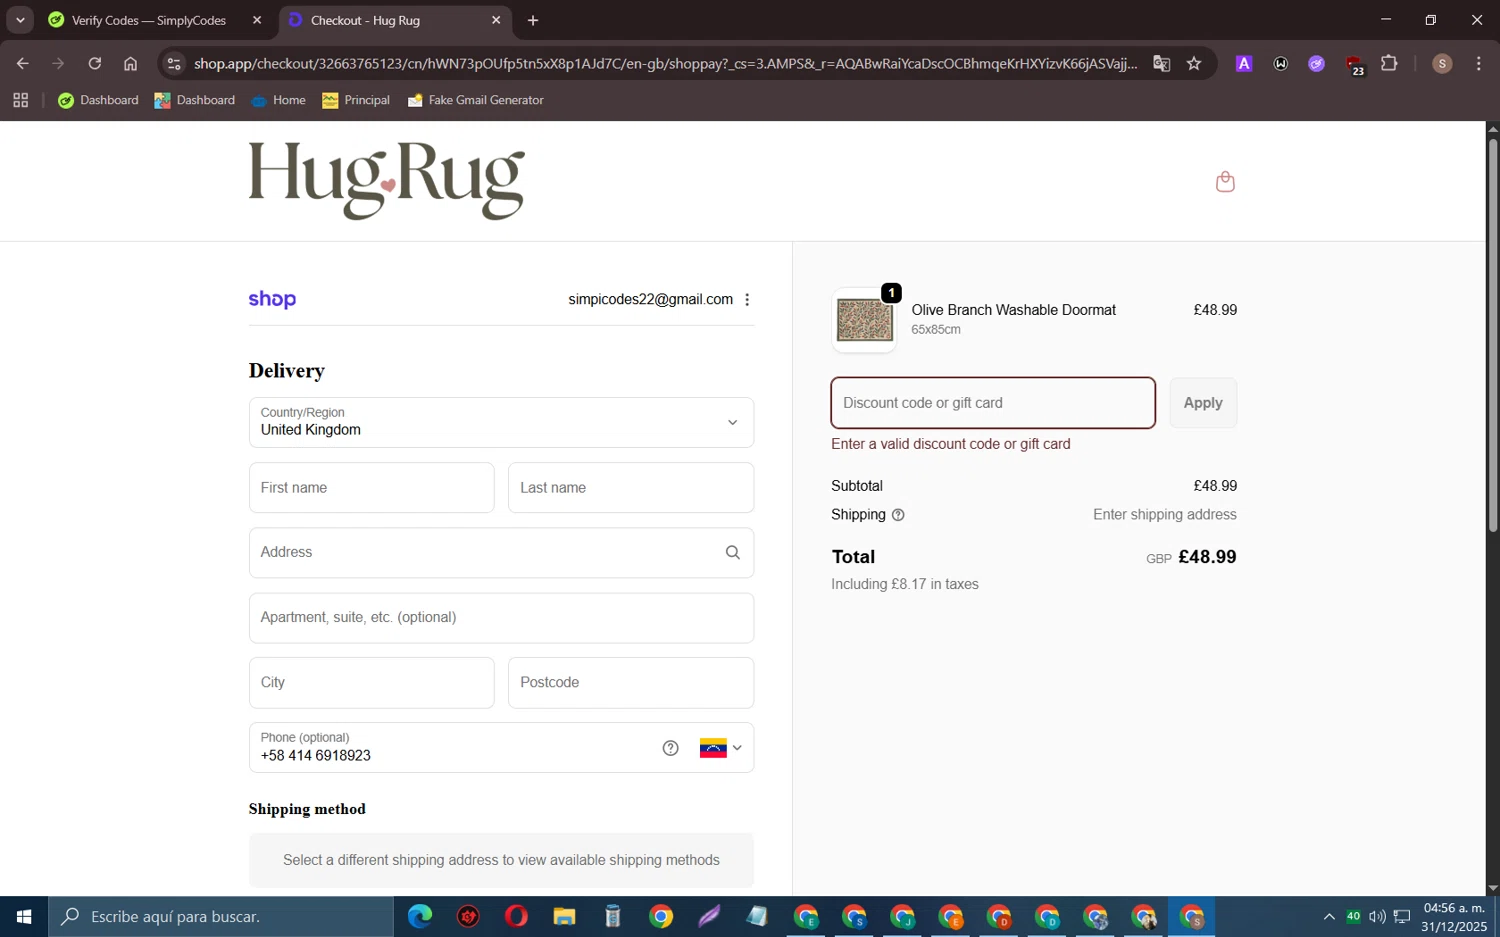Screen dimensions: 1500x937
Task: Click the Olive Branch doormat thumbnail
Action: pos(864,320)
